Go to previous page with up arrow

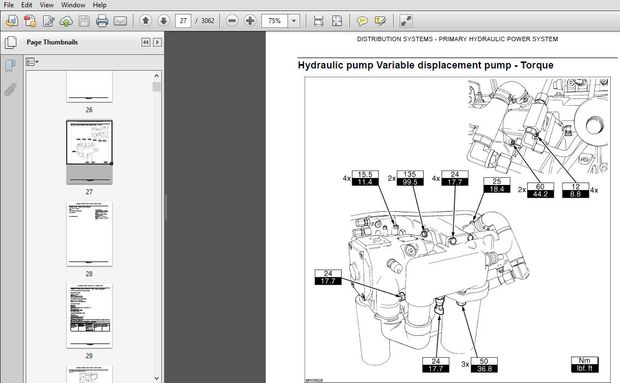pyautogui.click(x=146, y=21)
